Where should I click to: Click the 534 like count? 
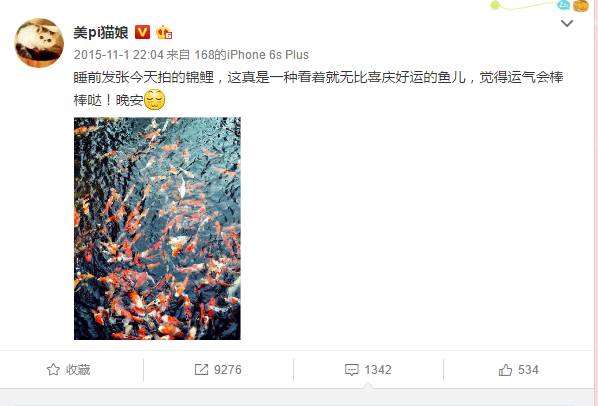click(528, 369)
